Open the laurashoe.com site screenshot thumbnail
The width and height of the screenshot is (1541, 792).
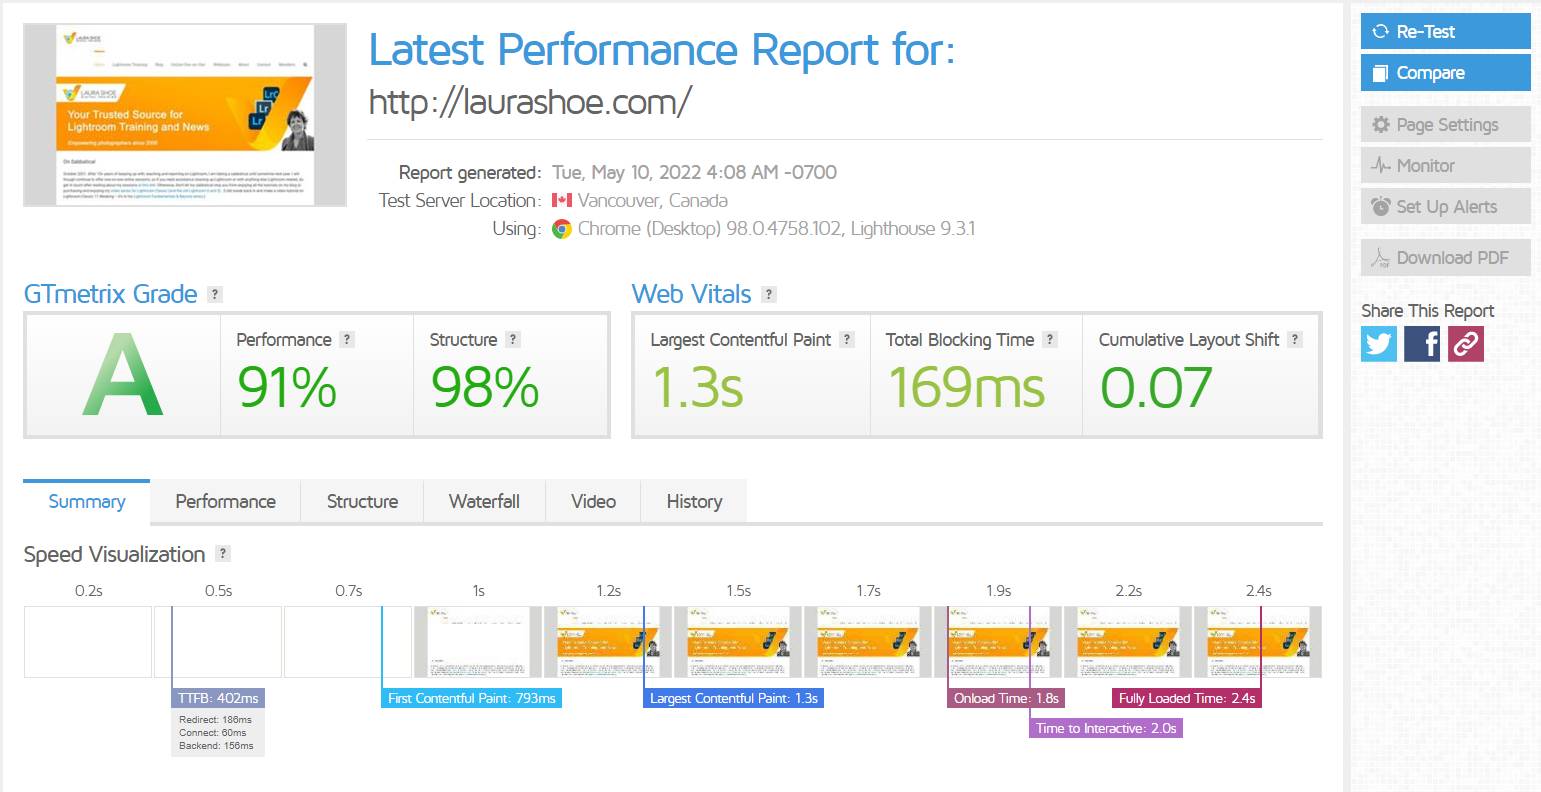tap(185, 115)
